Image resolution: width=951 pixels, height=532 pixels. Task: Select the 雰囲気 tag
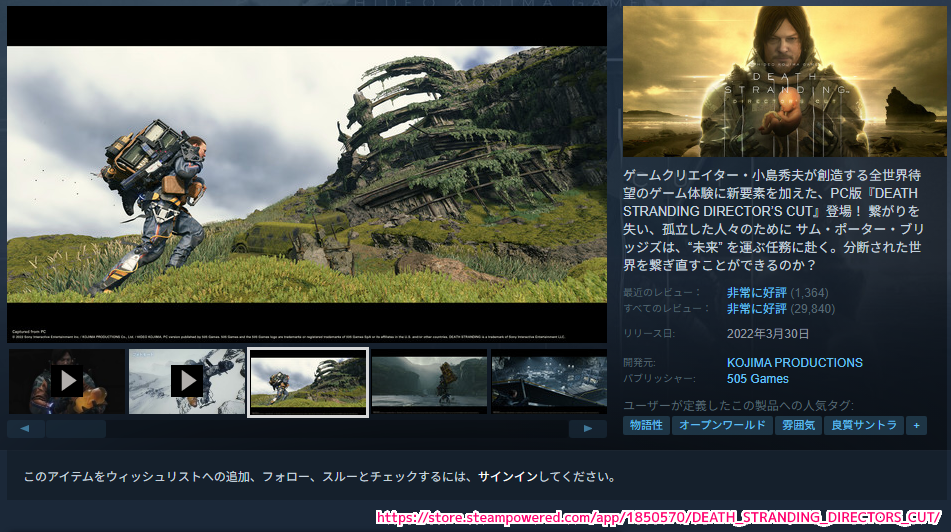[x=798, y=425]
